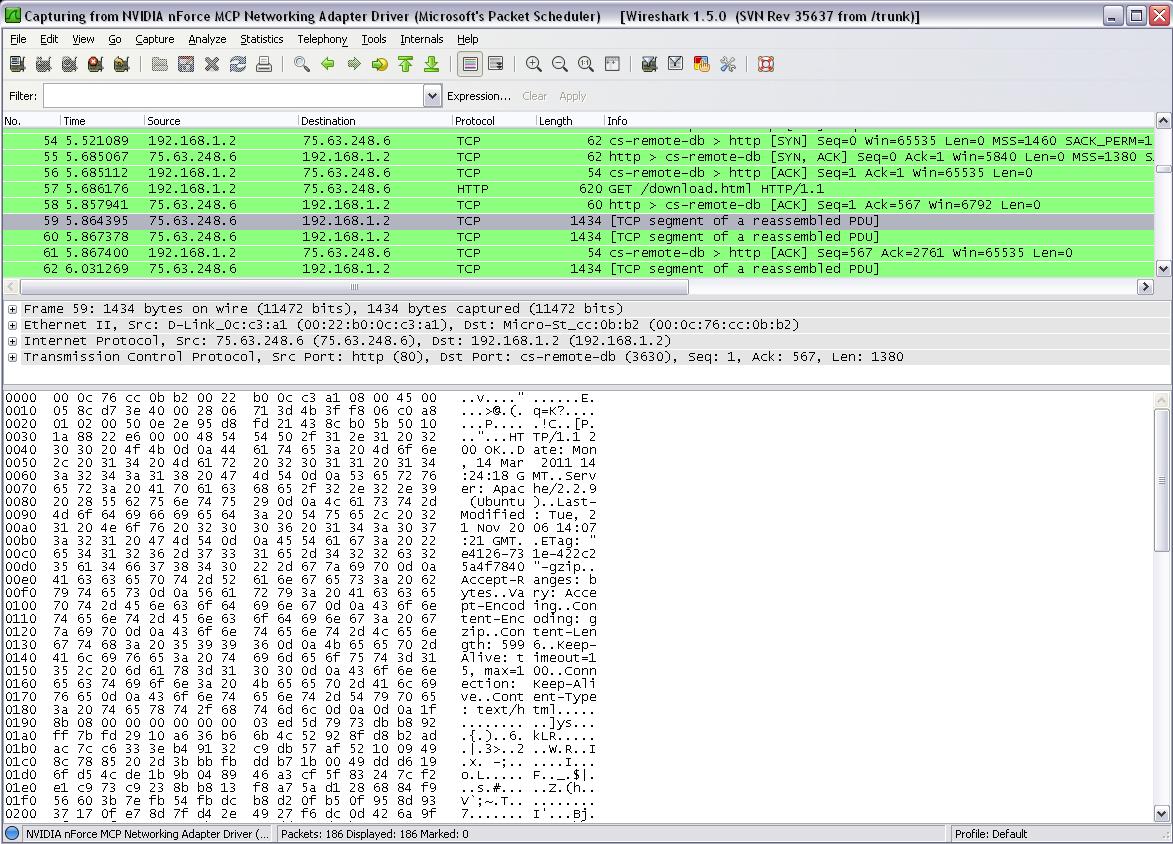Open the filter history dropdown

coord(431,95)
